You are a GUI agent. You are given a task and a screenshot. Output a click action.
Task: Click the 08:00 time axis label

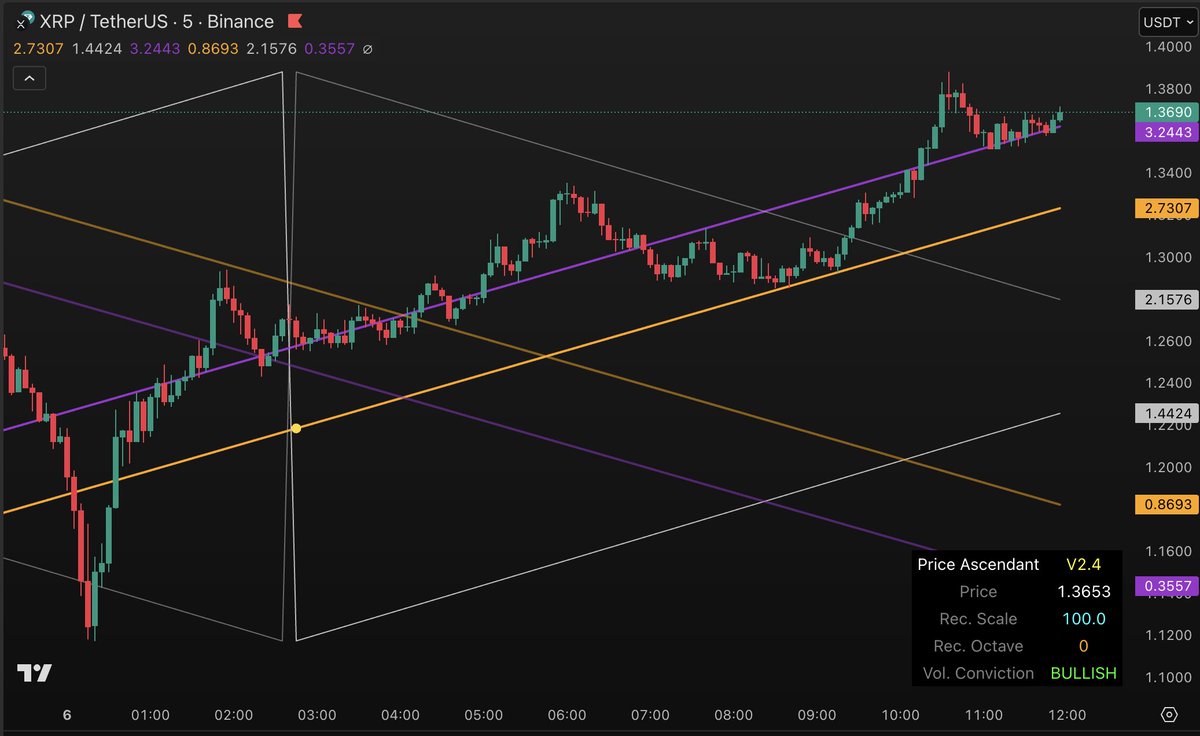point(733,715)
